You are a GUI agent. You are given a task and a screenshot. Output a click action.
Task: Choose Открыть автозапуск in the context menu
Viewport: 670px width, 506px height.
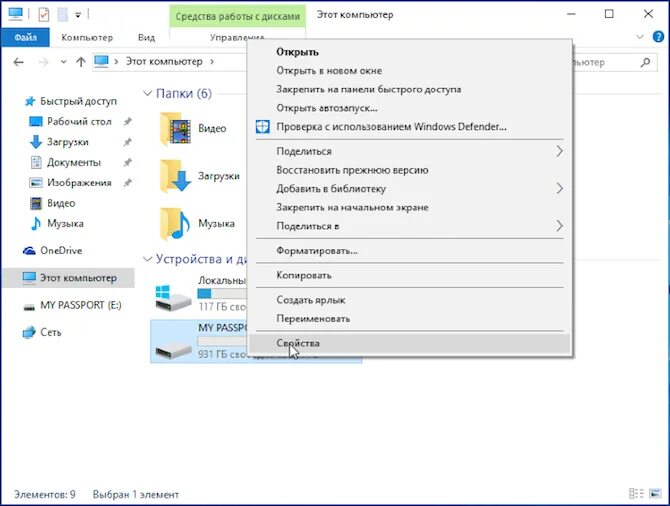(409, 108)
